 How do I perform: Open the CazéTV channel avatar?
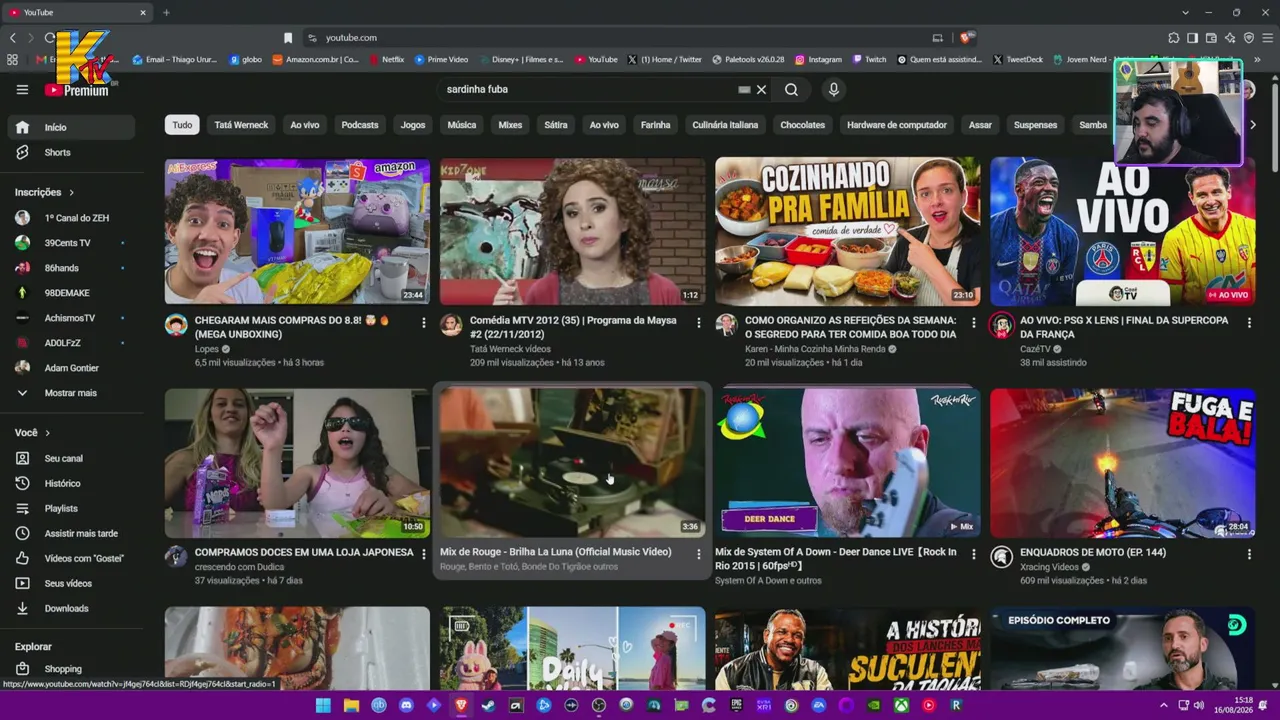click(x=1001, y=325)
